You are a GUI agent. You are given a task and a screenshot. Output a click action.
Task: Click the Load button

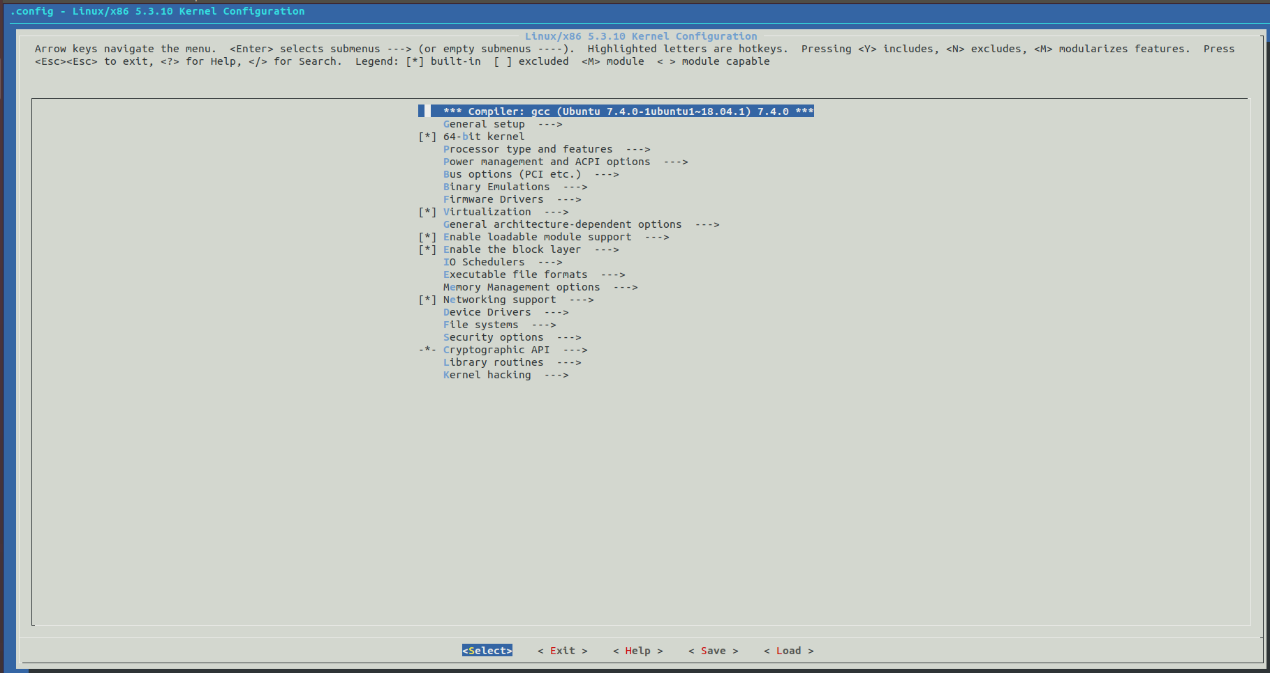coord(788,651)
